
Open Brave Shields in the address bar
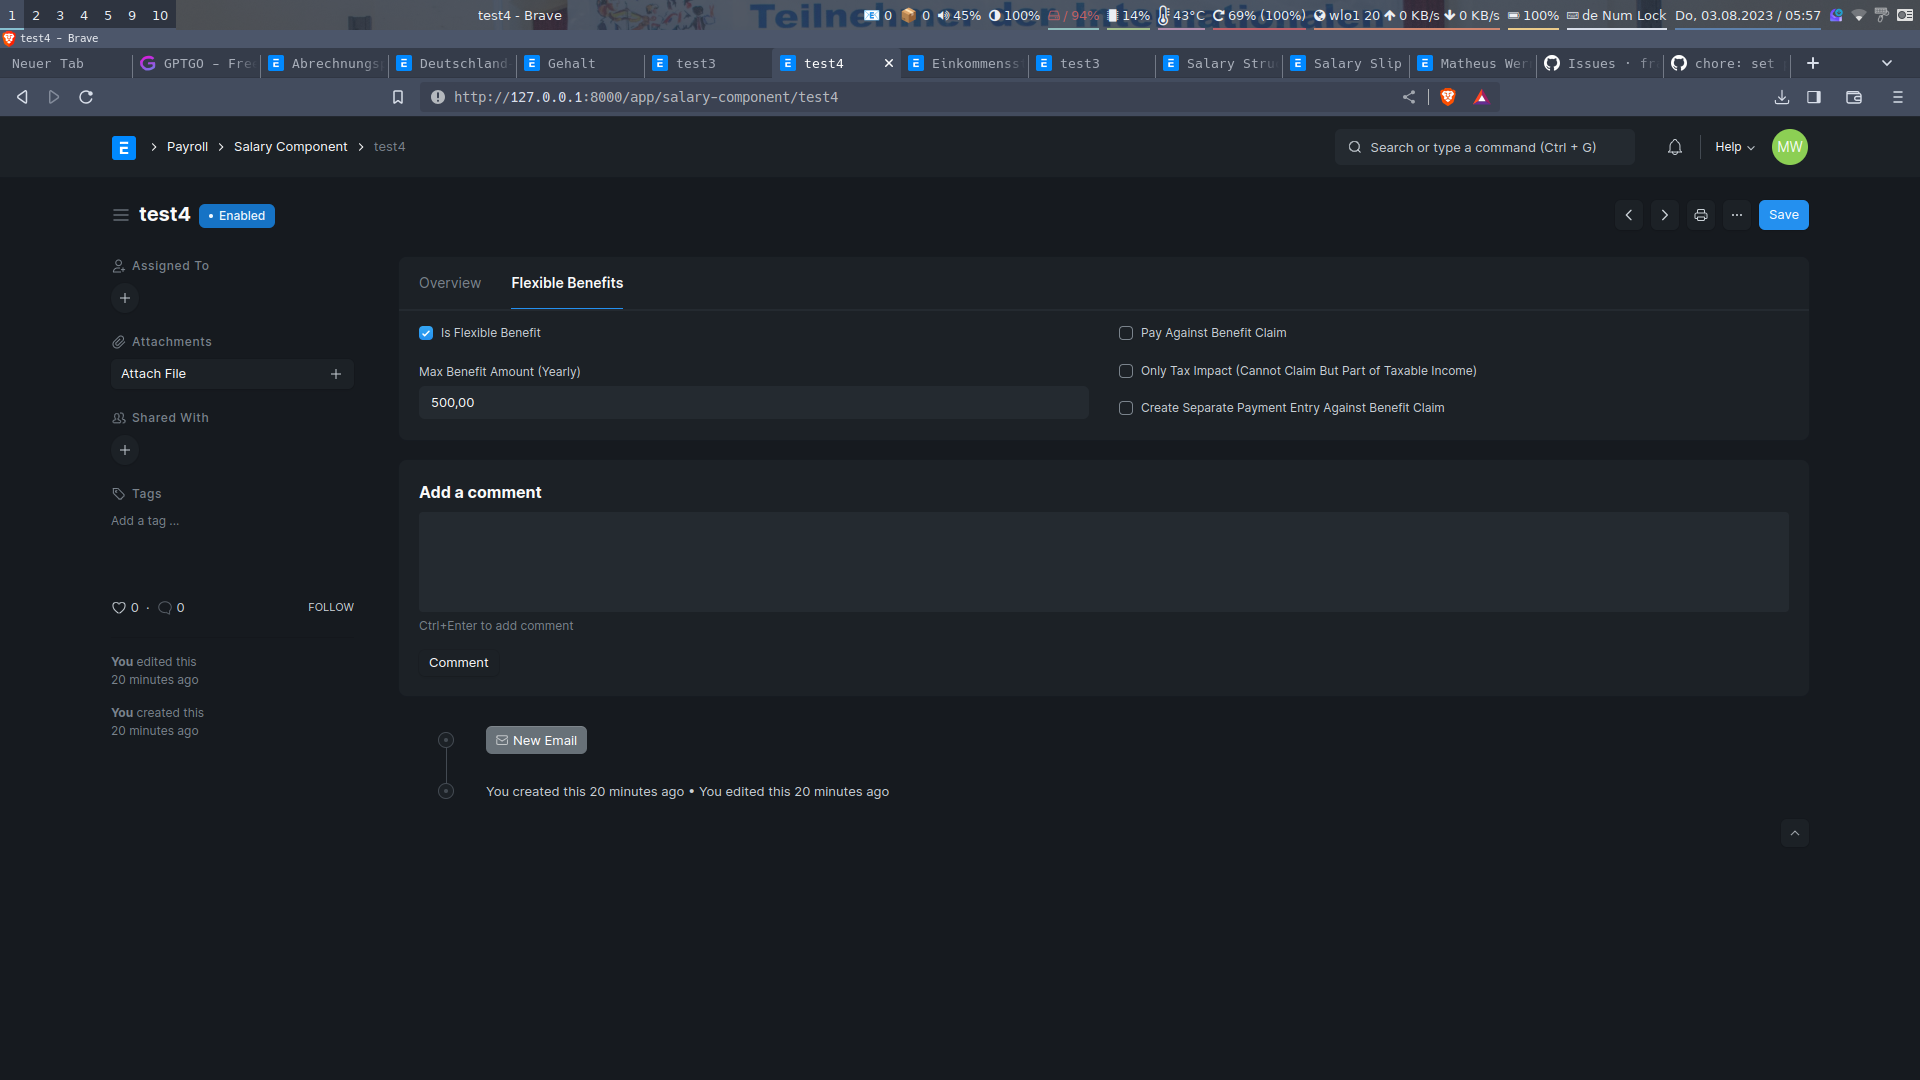click(1447, 97)
